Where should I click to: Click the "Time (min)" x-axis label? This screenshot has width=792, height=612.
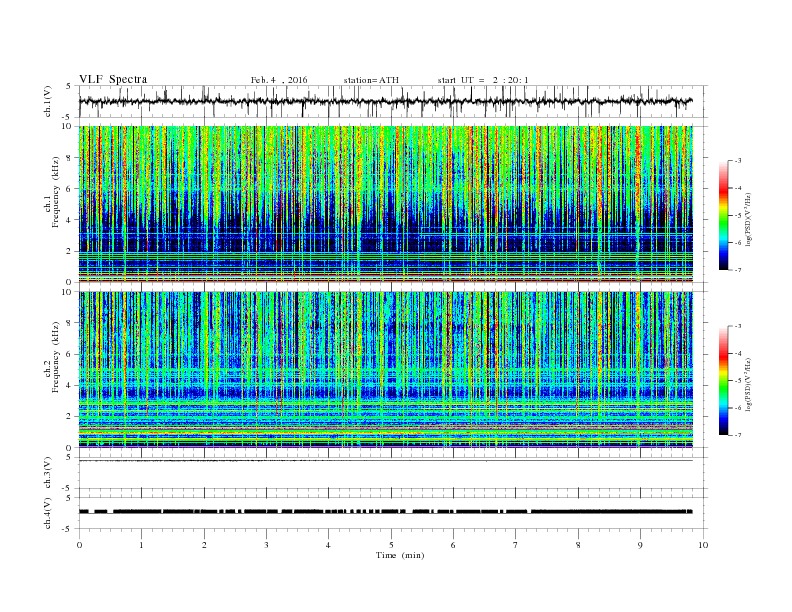click(400, 555)
